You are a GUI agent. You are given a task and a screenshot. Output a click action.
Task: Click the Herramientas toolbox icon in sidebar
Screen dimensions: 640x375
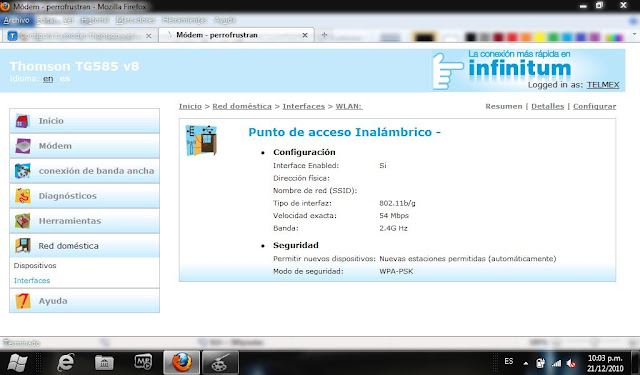pyautogui.click(x=22, y=221)
